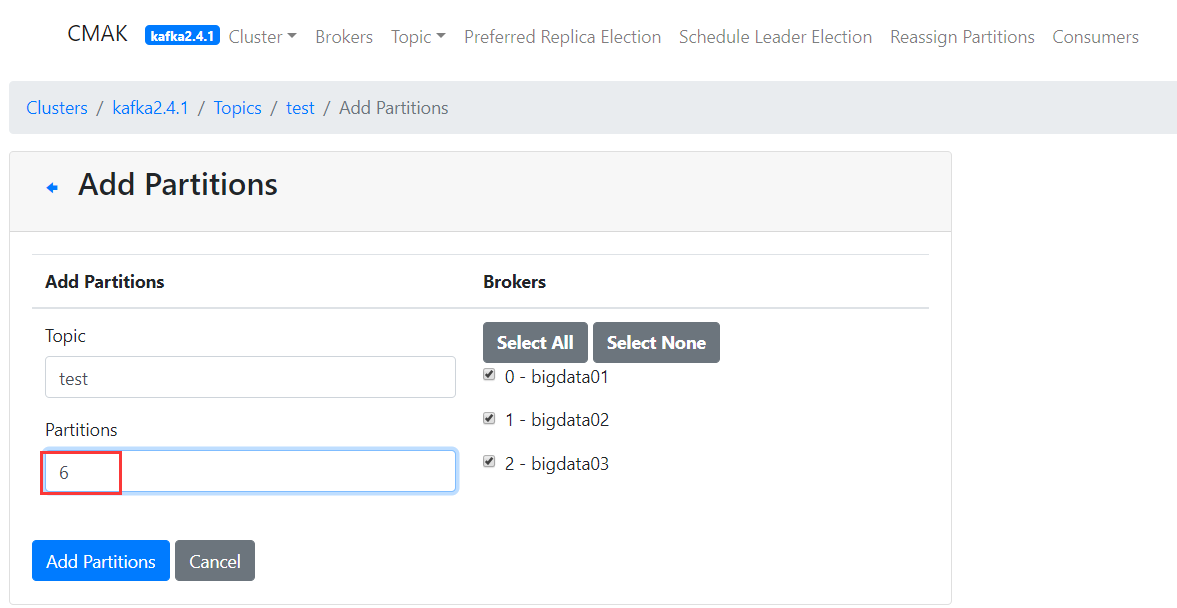Go to Preferred Replica Election

point(562,37)
